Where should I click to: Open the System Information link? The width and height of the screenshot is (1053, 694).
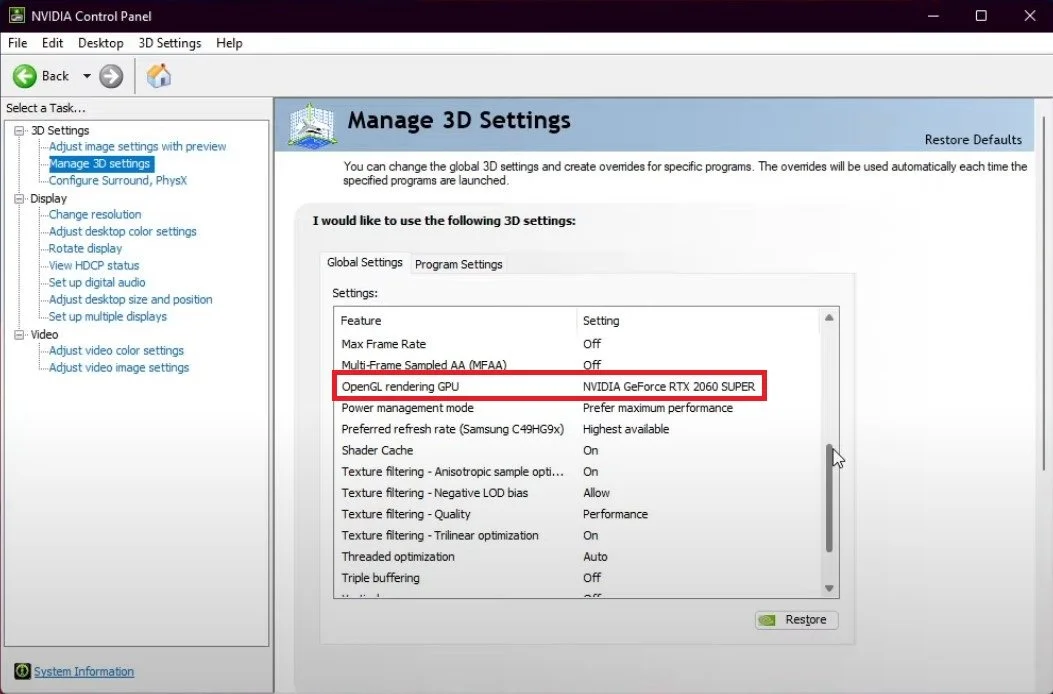tap(84, 671)
